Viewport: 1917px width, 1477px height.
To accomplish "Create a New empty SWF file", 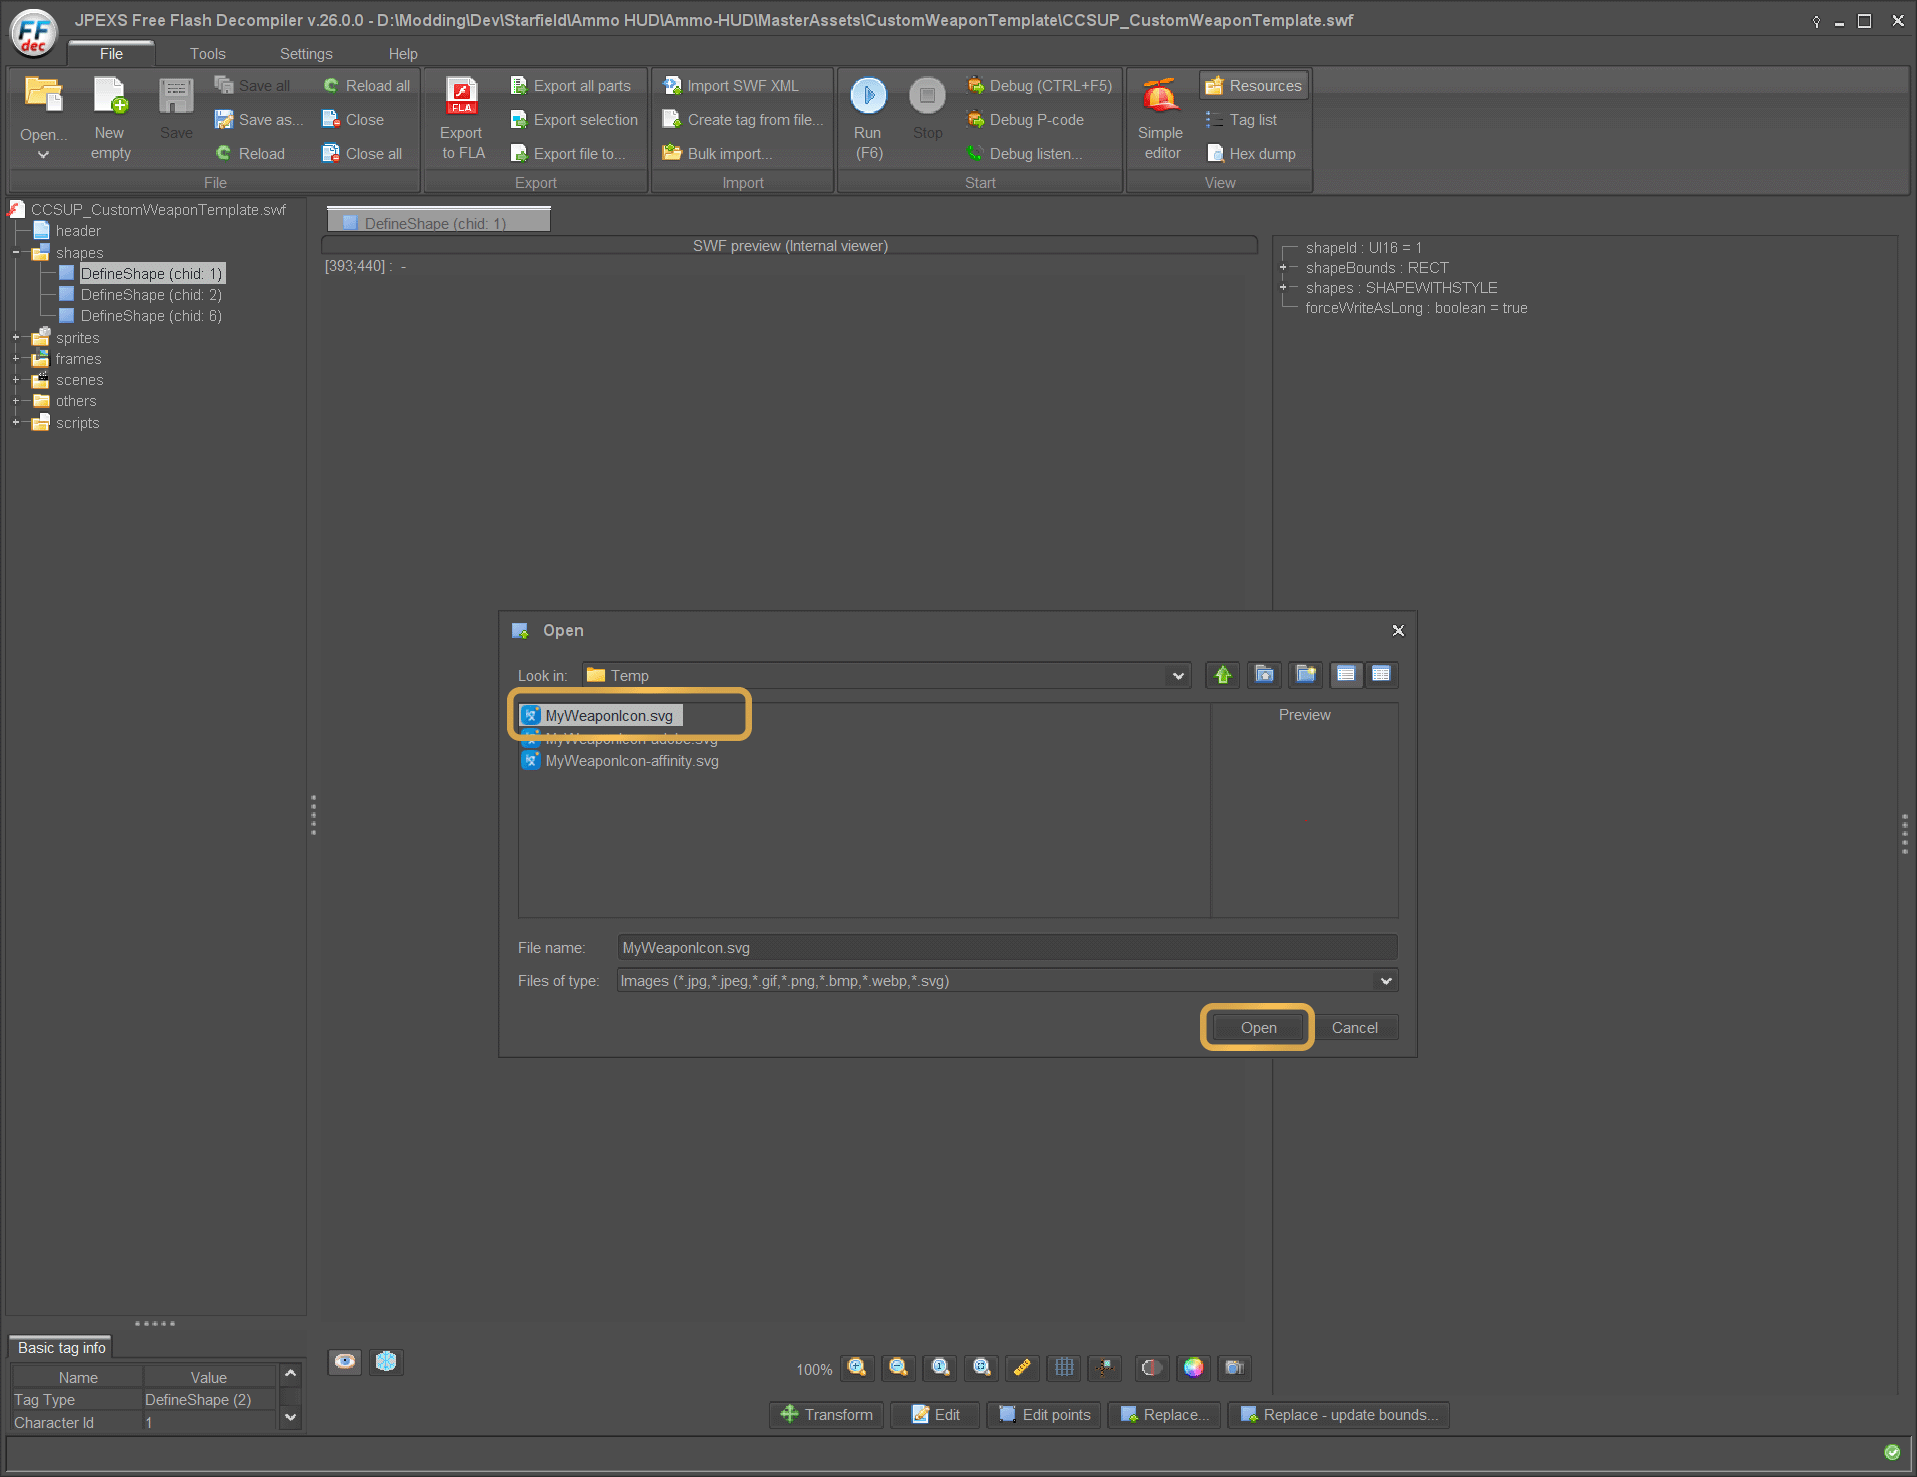I will pyautogui.click(x=110, y=119).
